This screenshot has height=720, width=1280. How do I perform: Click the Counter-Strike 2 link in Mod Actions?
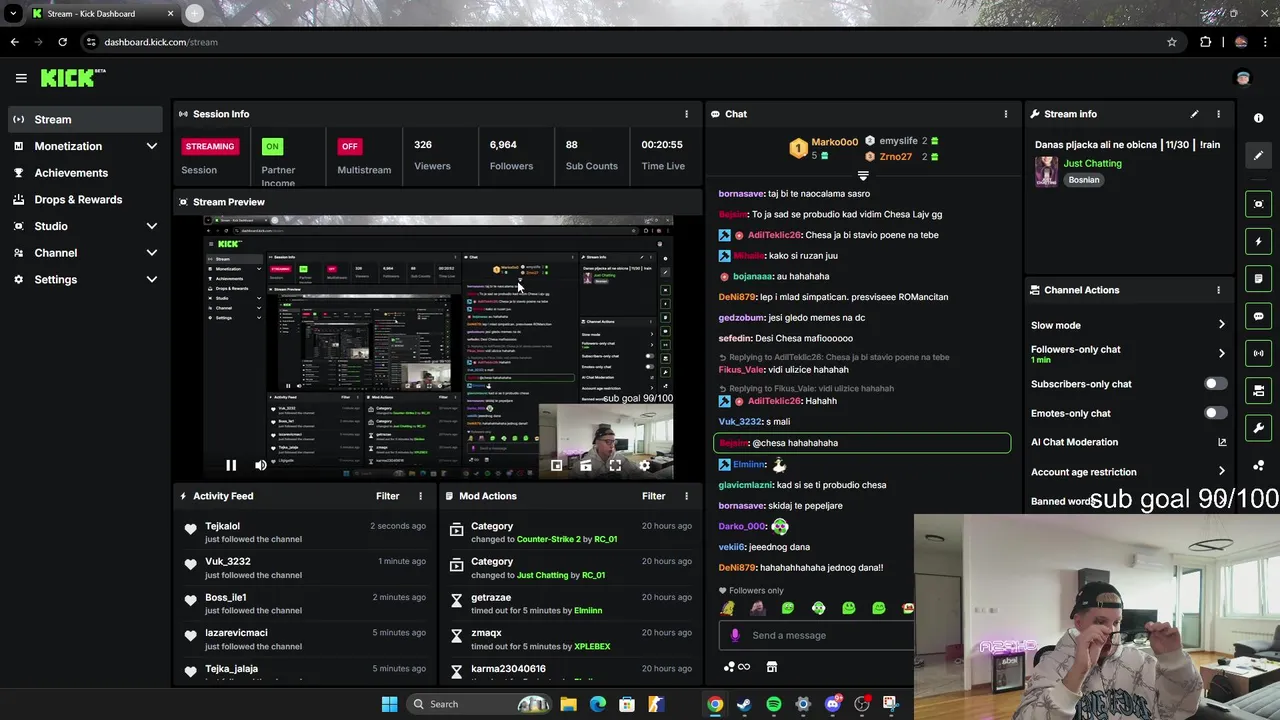pos(548,539)
